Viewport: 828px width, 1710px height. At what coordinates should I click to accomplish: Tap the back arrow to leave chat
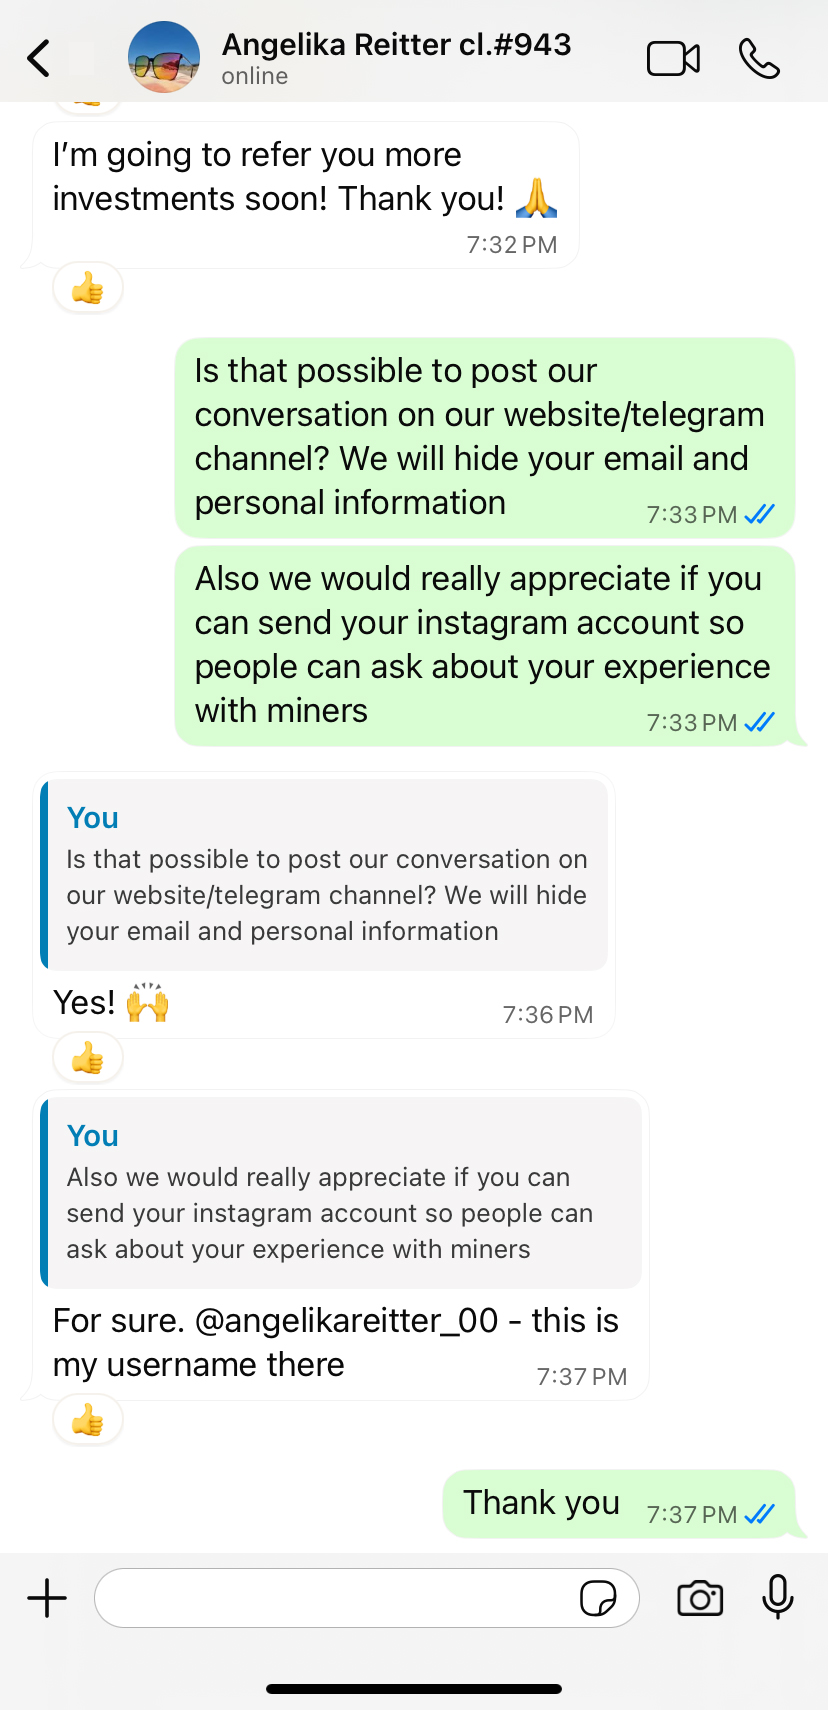click(40, 58)
